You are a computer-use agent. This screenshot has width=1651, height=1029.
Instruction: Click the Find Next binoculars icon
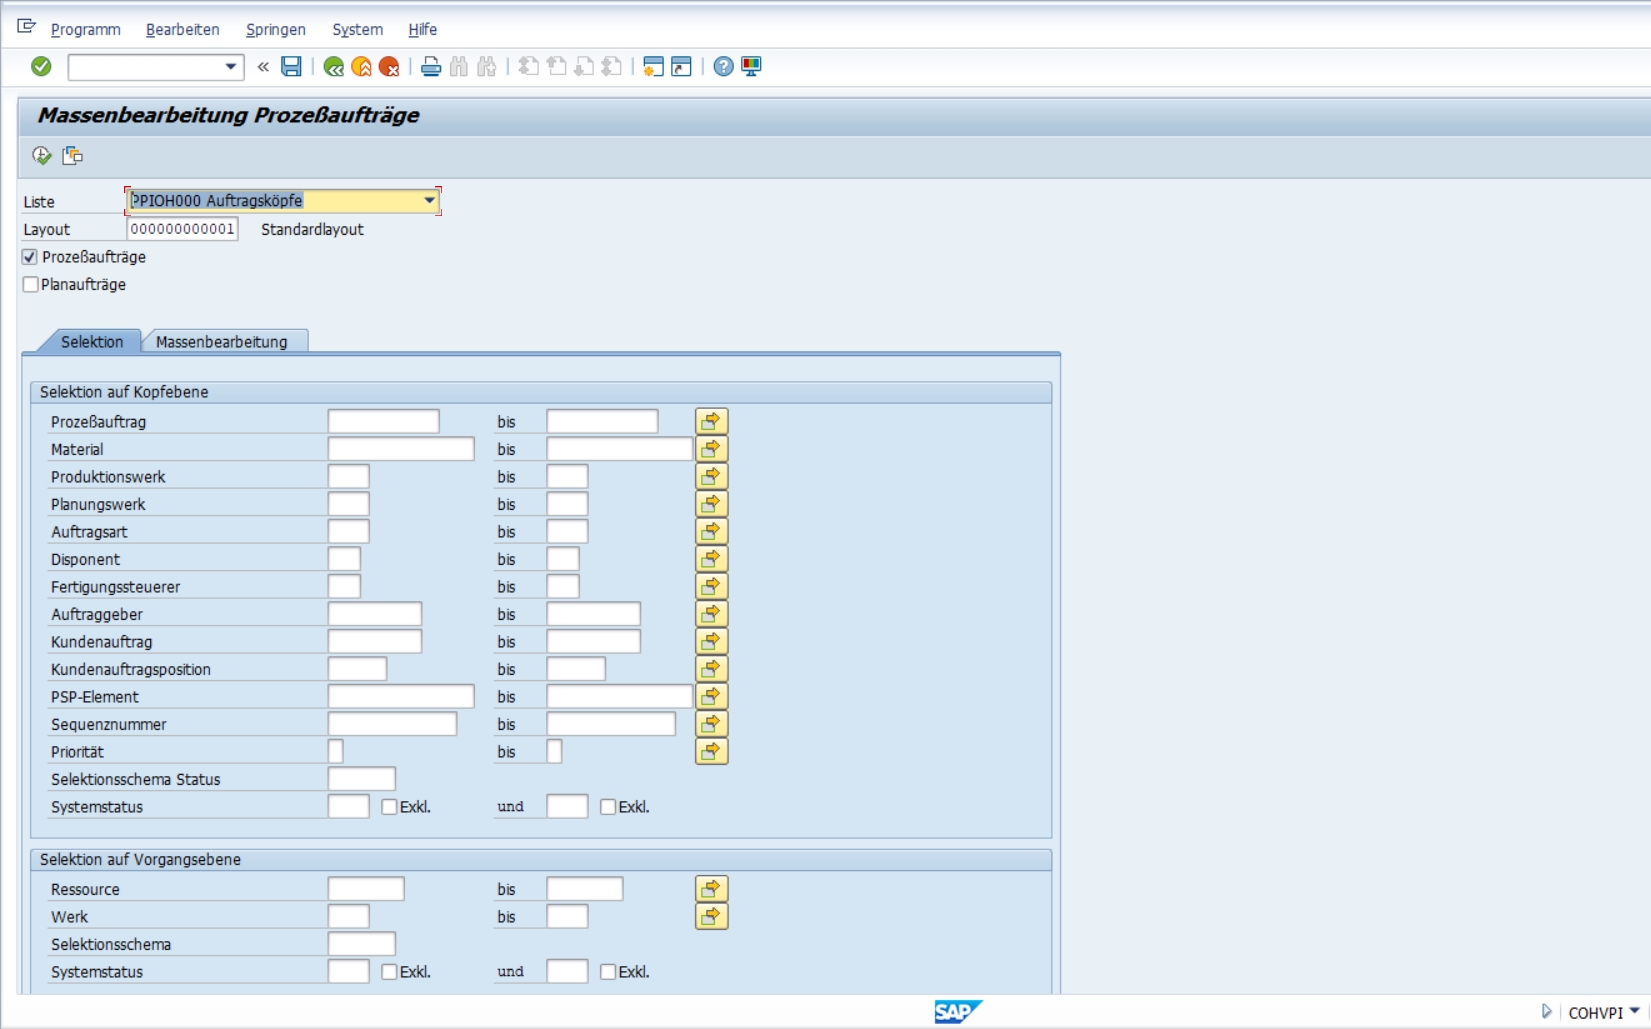pyautogui.click(x=487, y=66)
